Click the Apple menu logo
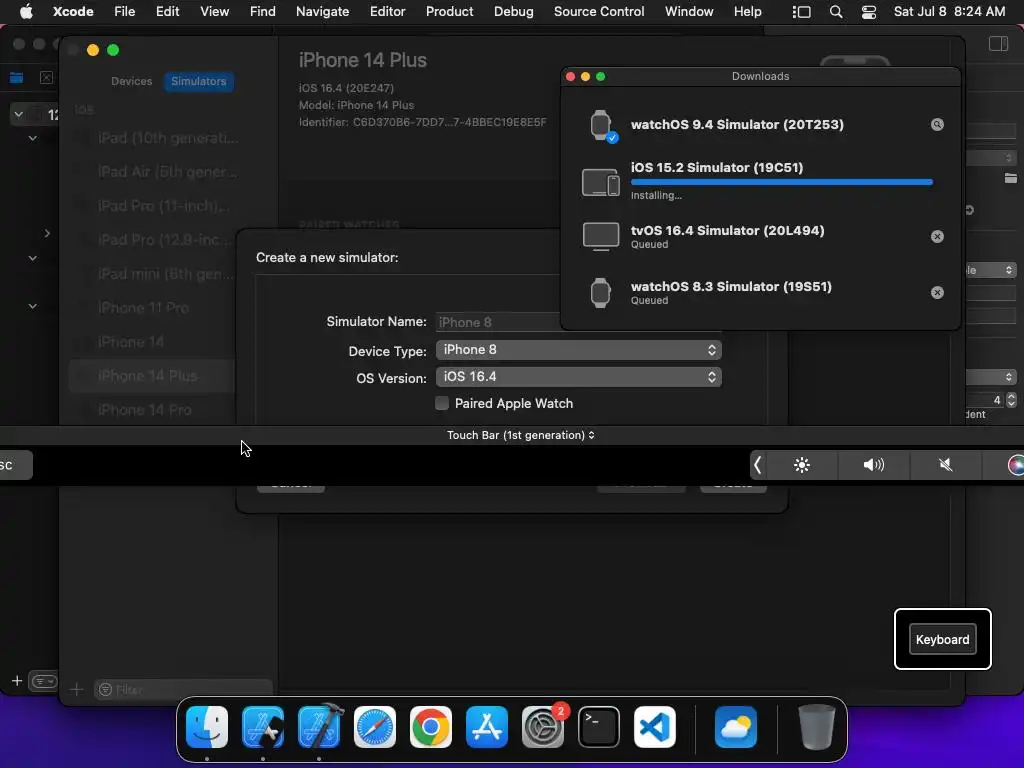This screenshot has height=768, width=1024. [x=26, y=12]
